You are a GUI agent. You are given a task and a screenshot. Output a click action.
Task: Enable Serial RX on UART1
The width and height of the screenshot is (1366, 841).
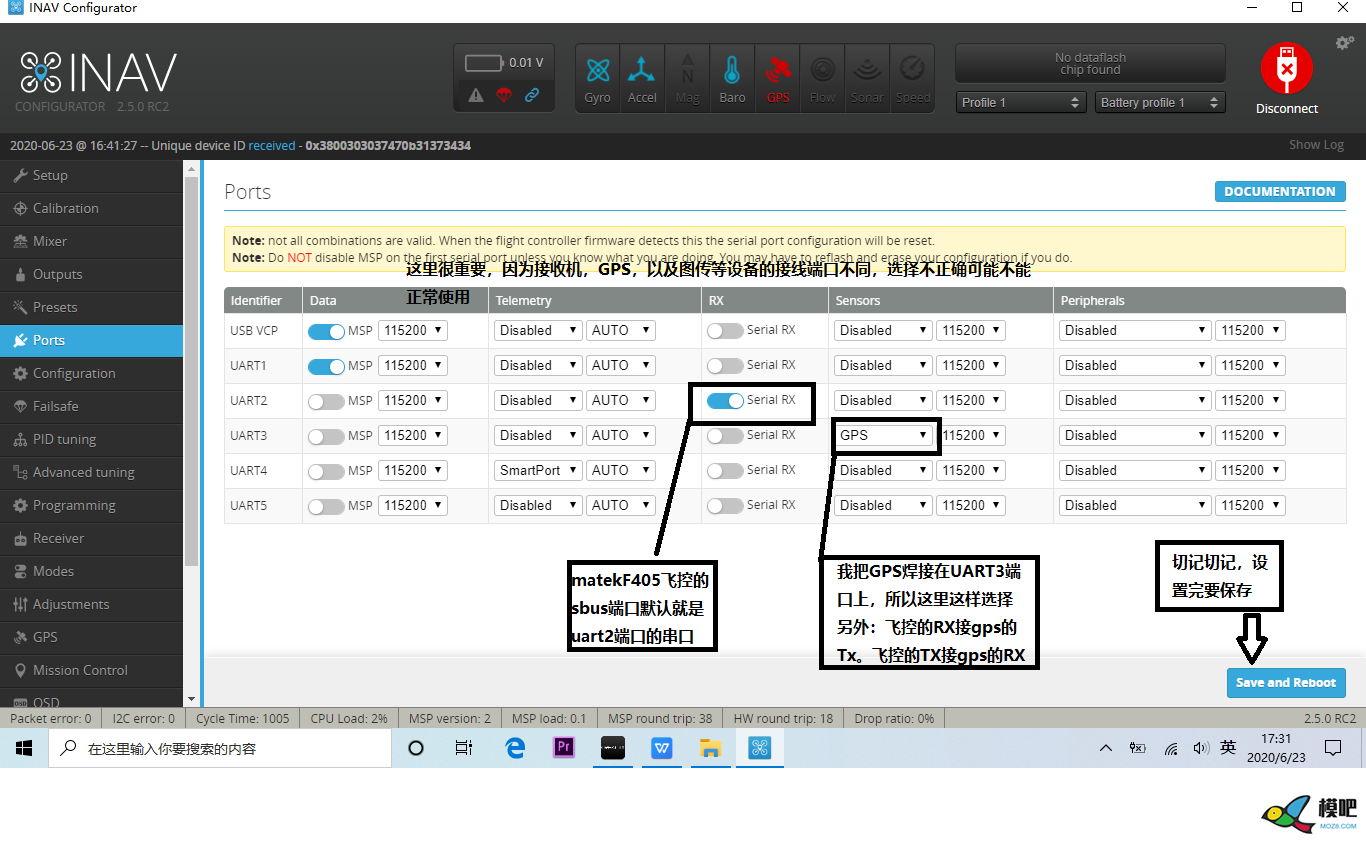(725, 365)
